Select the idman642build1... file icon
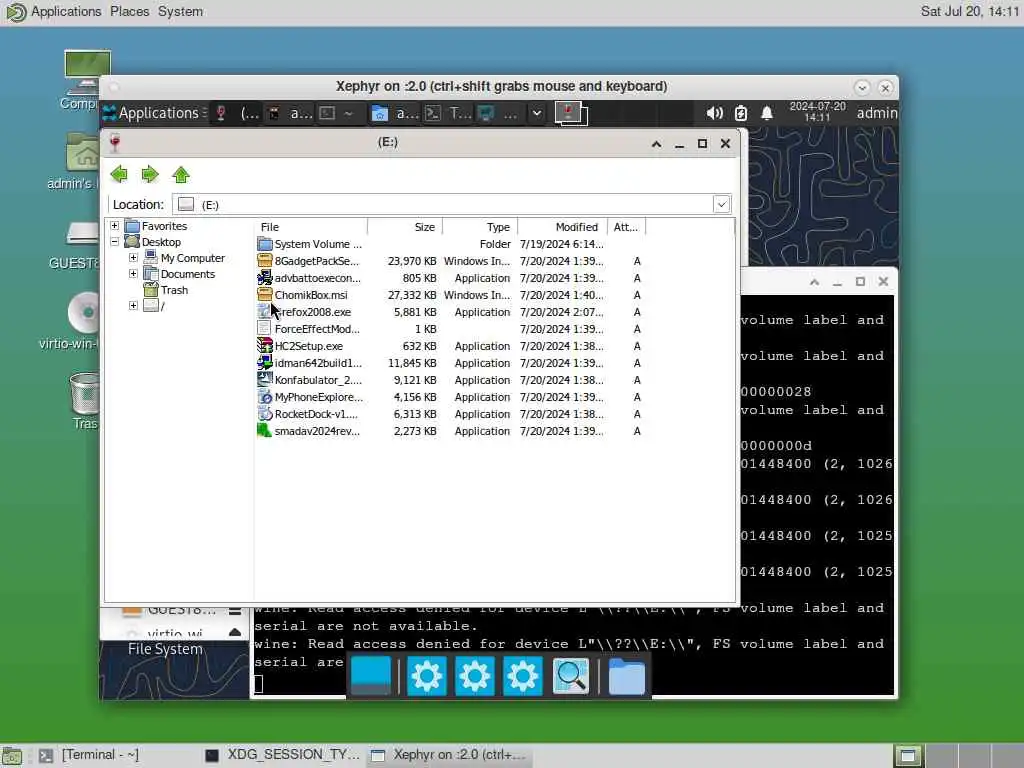This screenshot has width=1024, height=768. click(x=264, y=363)
